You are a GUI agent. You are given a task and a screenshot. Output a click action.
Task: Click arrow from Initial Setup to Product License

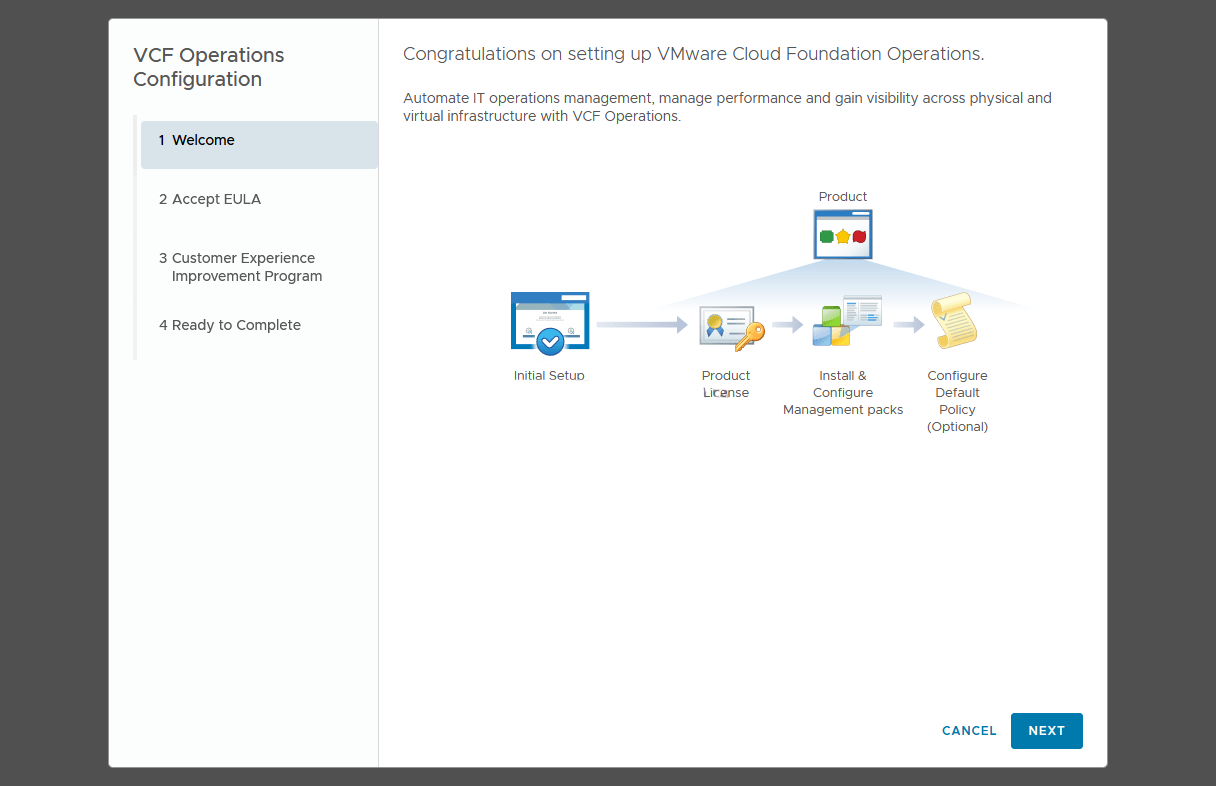click(641, 324)
